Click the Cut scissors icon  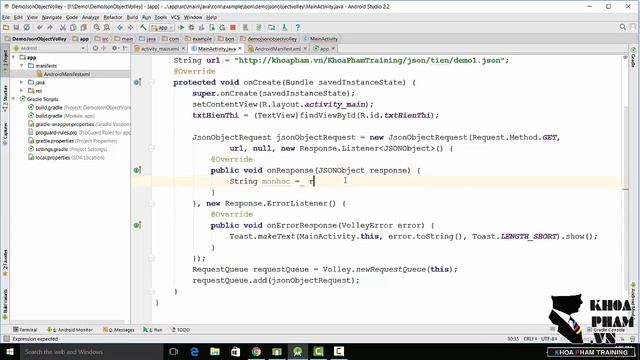[63, 27]
